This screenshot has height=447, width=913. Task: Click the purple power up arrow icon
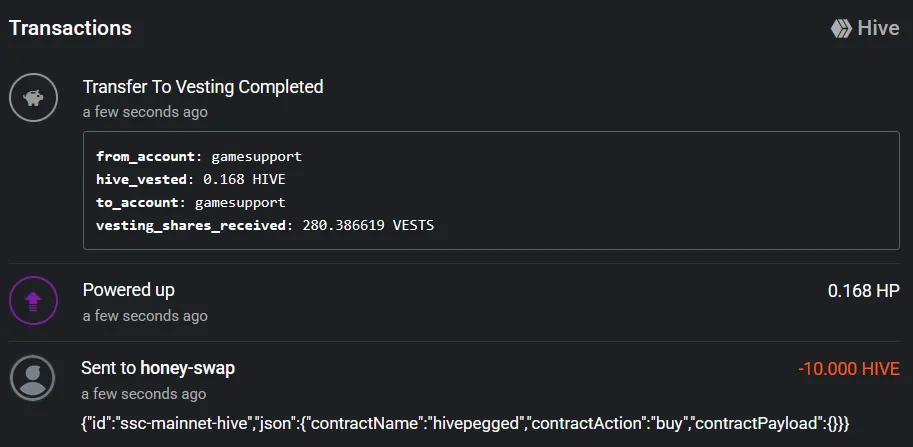tap(33, 300)
